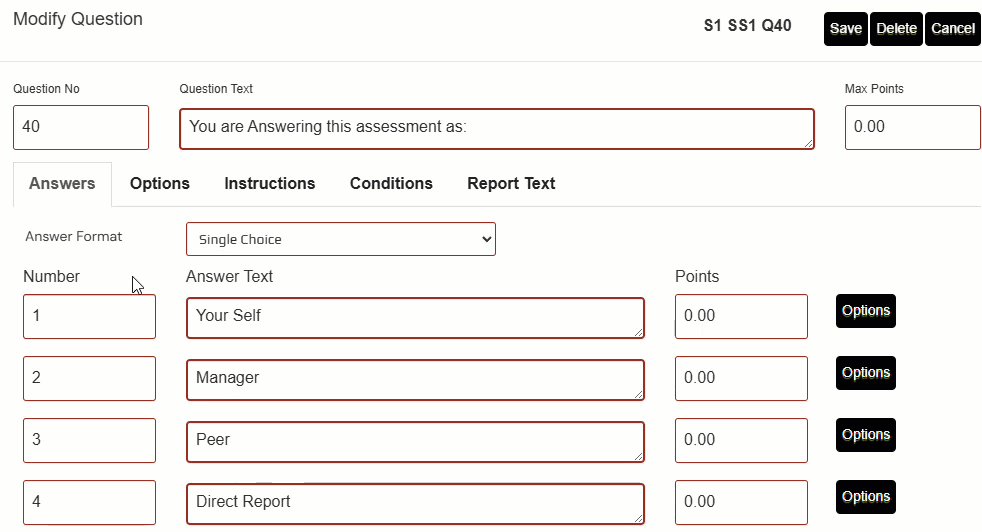982x532 pixels.
Task: Open Options for the Peer answer
Action: click(x=865, y=435)
